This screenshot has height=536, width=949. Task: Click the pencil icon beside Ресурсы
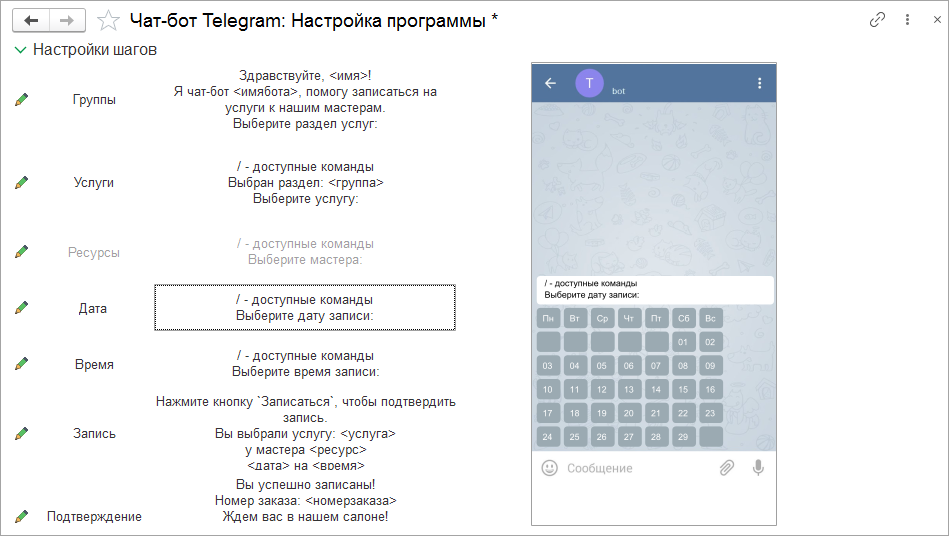pyautogui.click(x=21, y=252)
